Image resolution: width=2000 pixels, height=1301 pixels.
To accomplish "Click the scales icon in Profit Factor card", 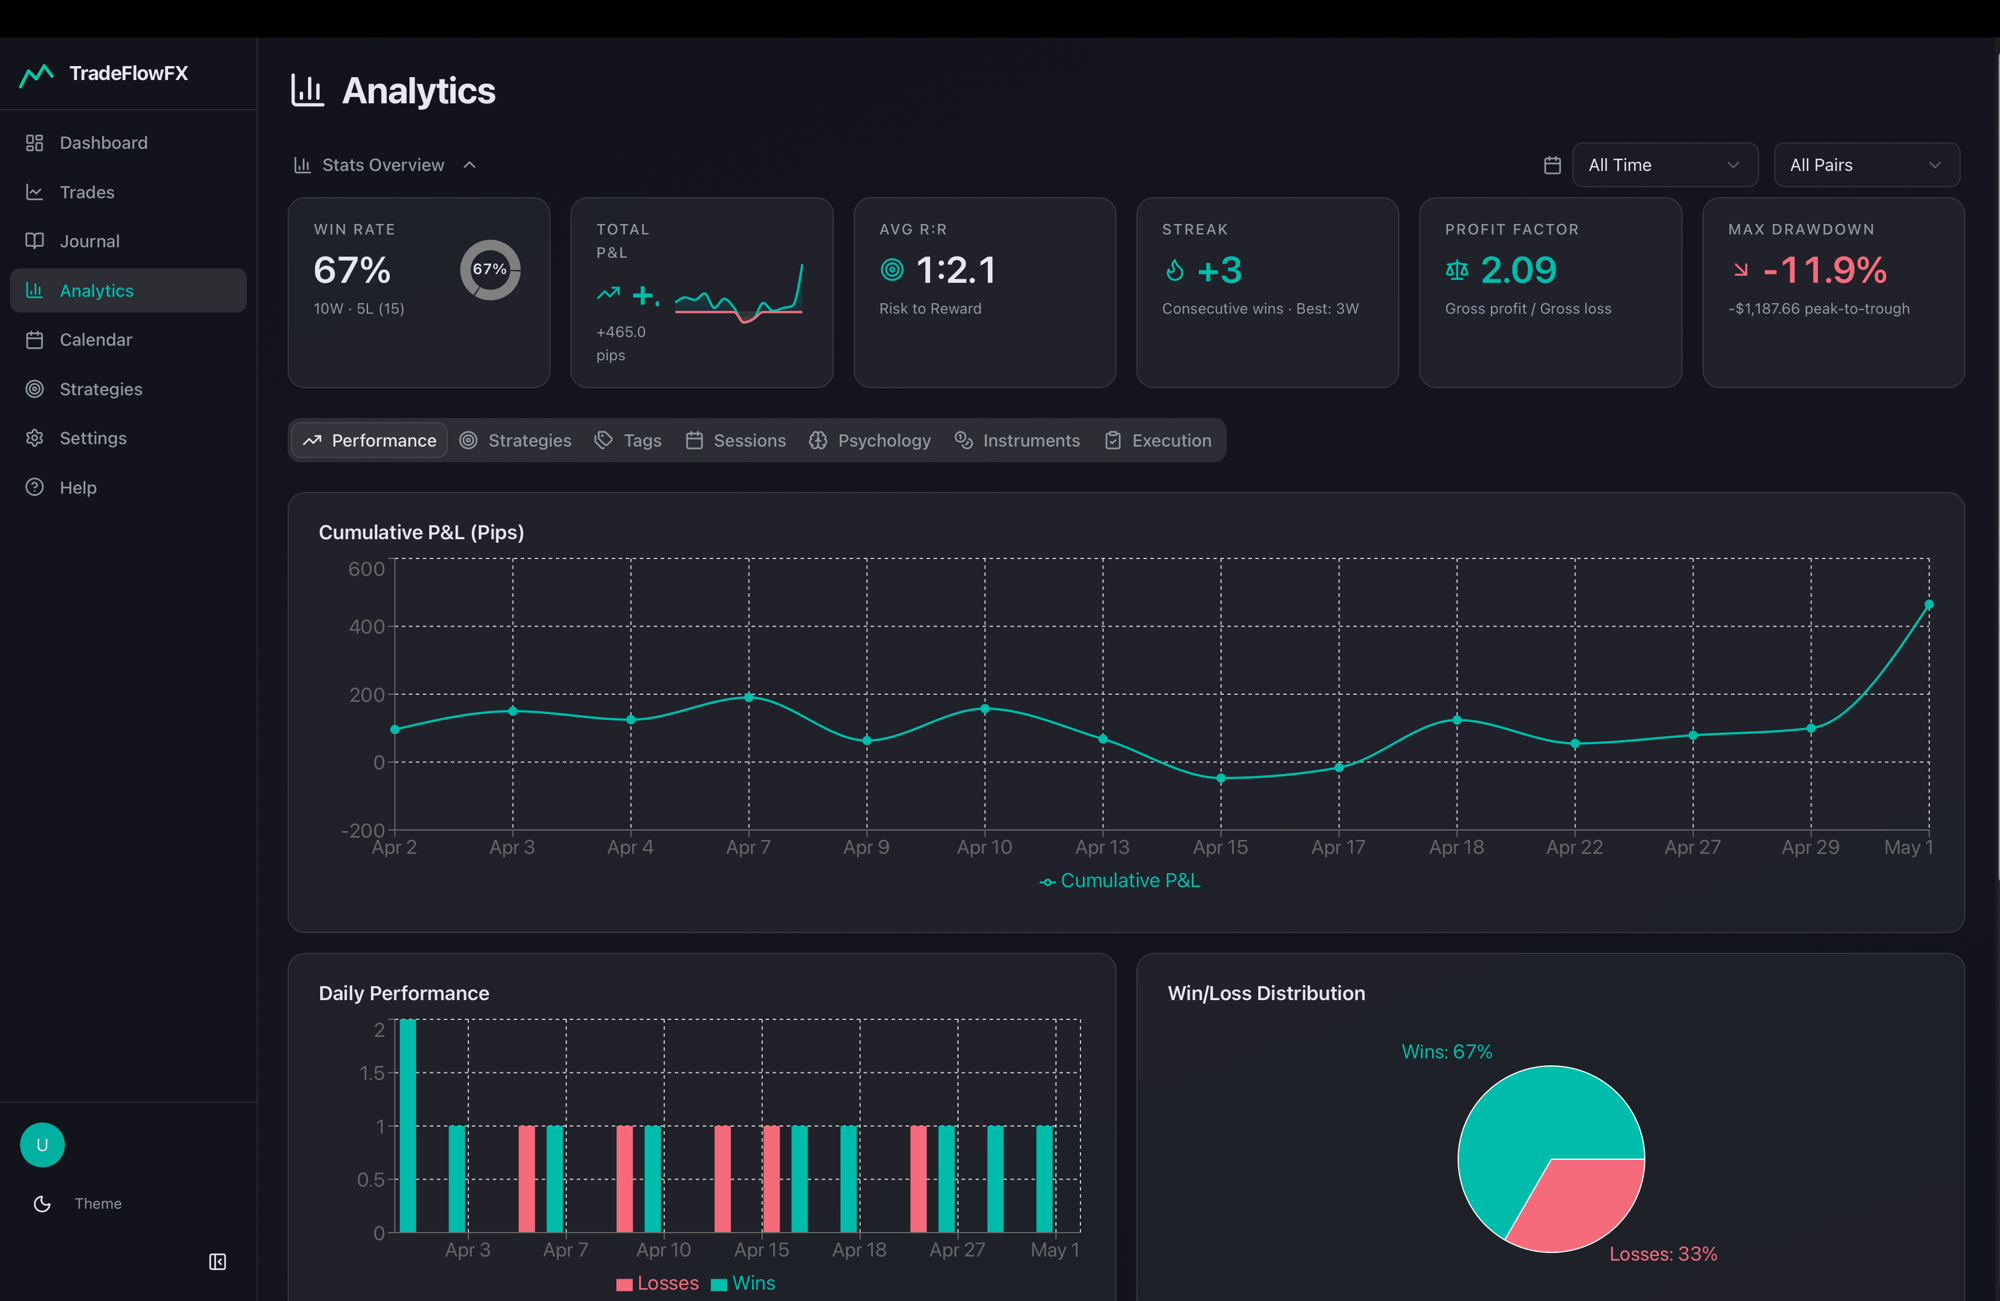I will coord(1457,270).
